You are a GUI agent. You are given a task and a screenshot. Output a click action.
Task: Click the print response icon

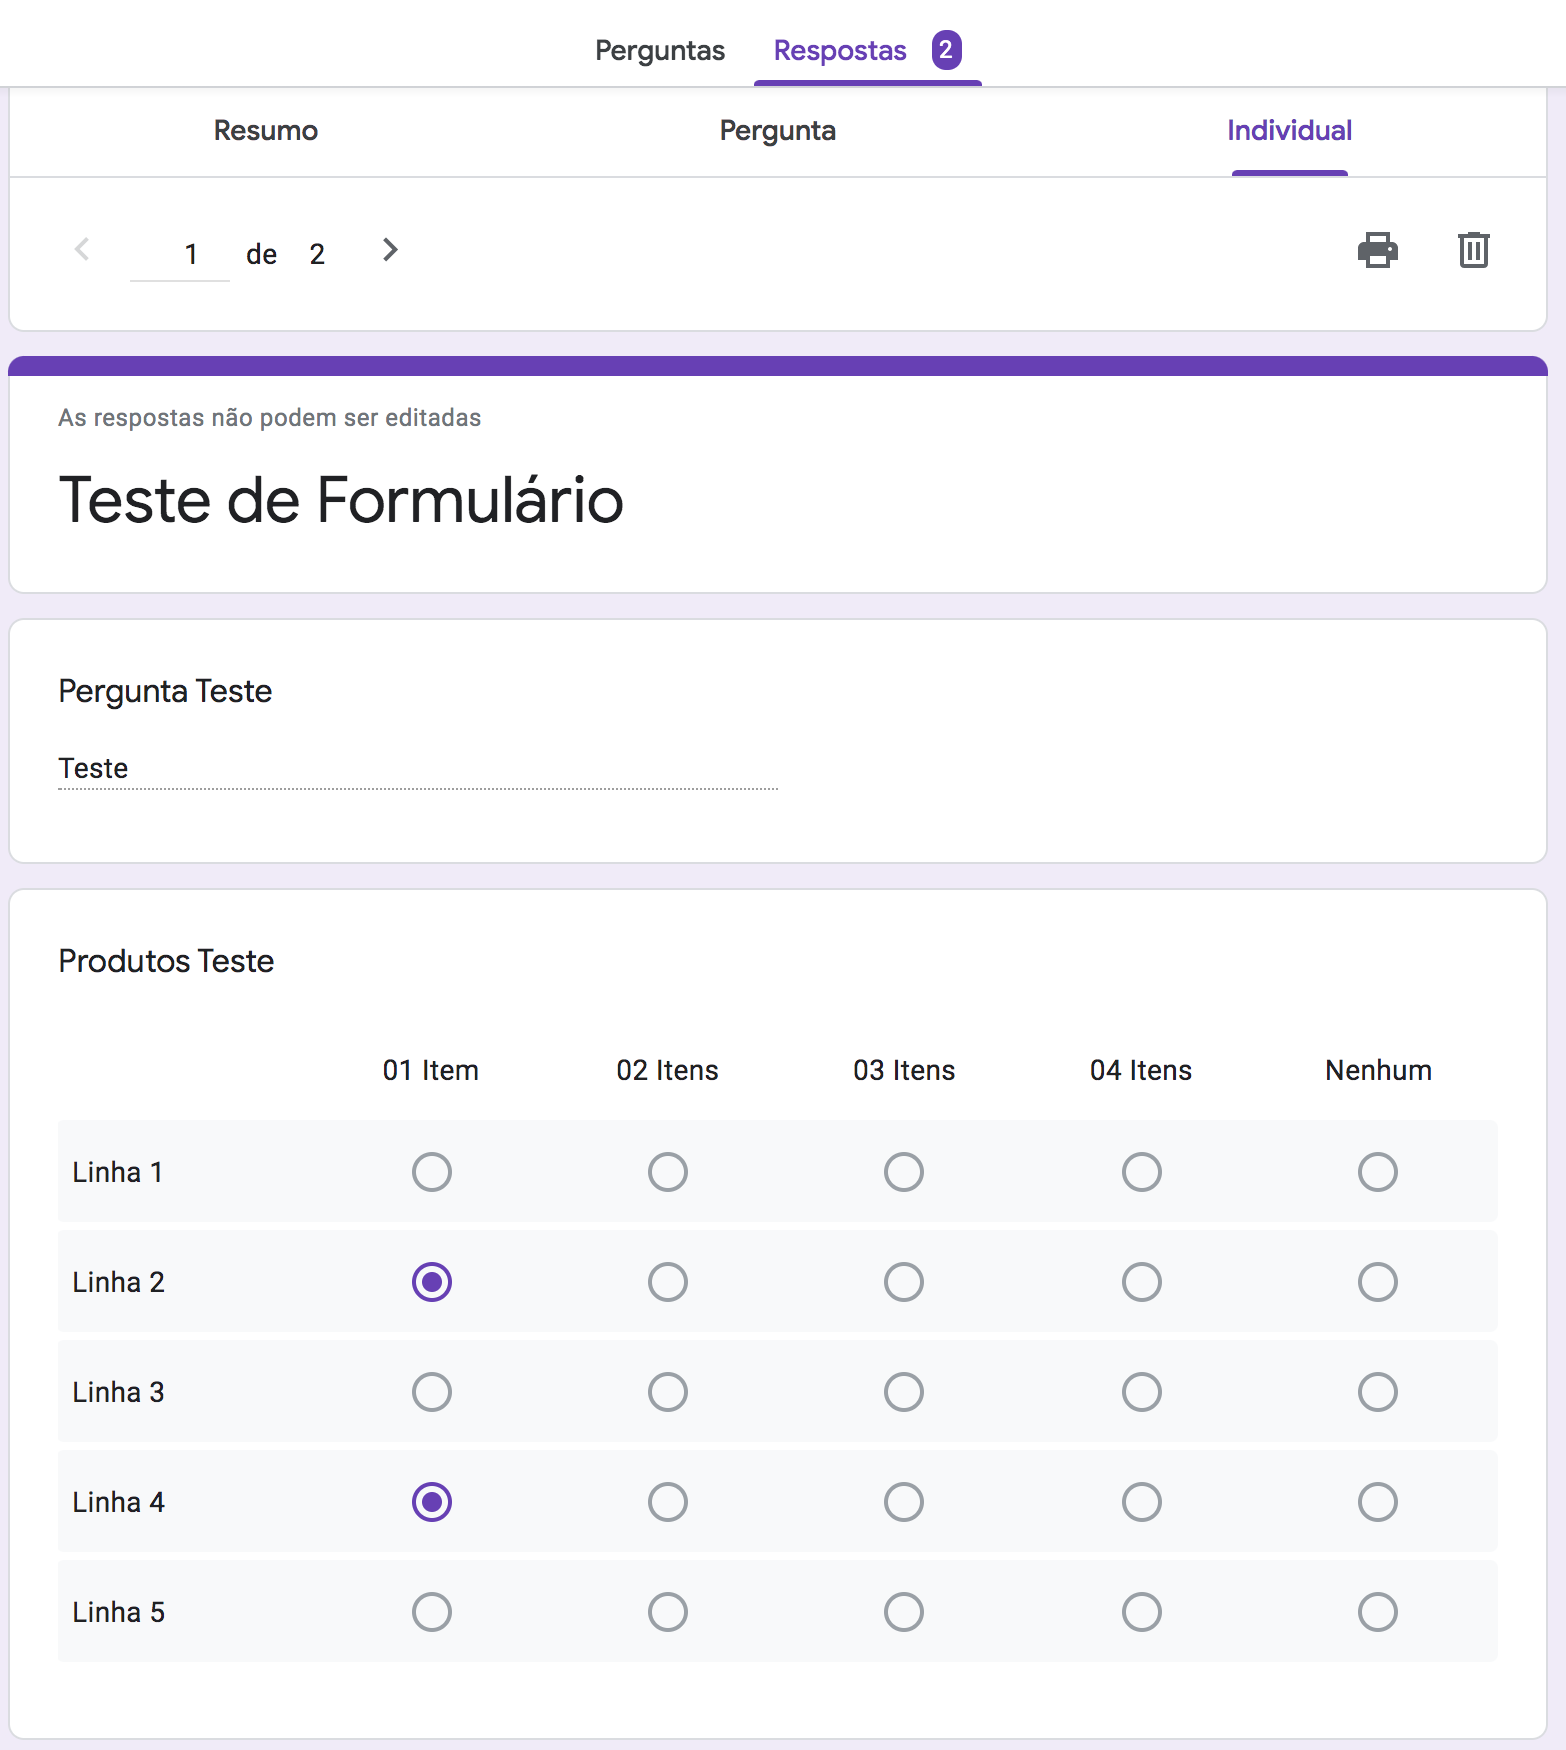pyautogui.click(x=1377, y=250)
